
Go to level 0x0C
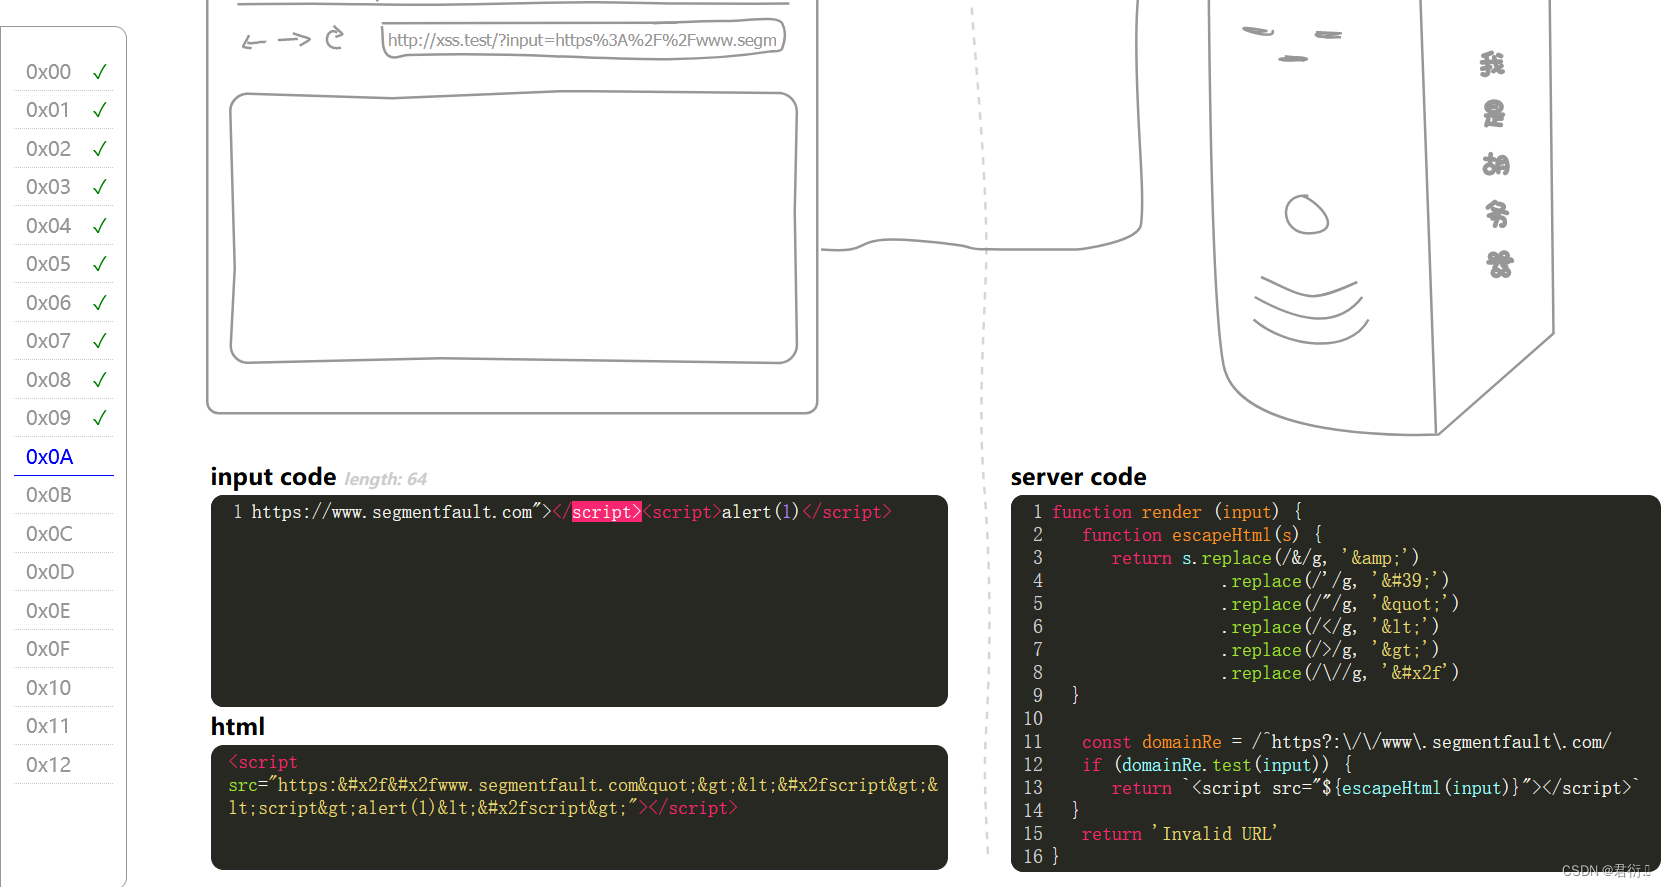[64, 534]
